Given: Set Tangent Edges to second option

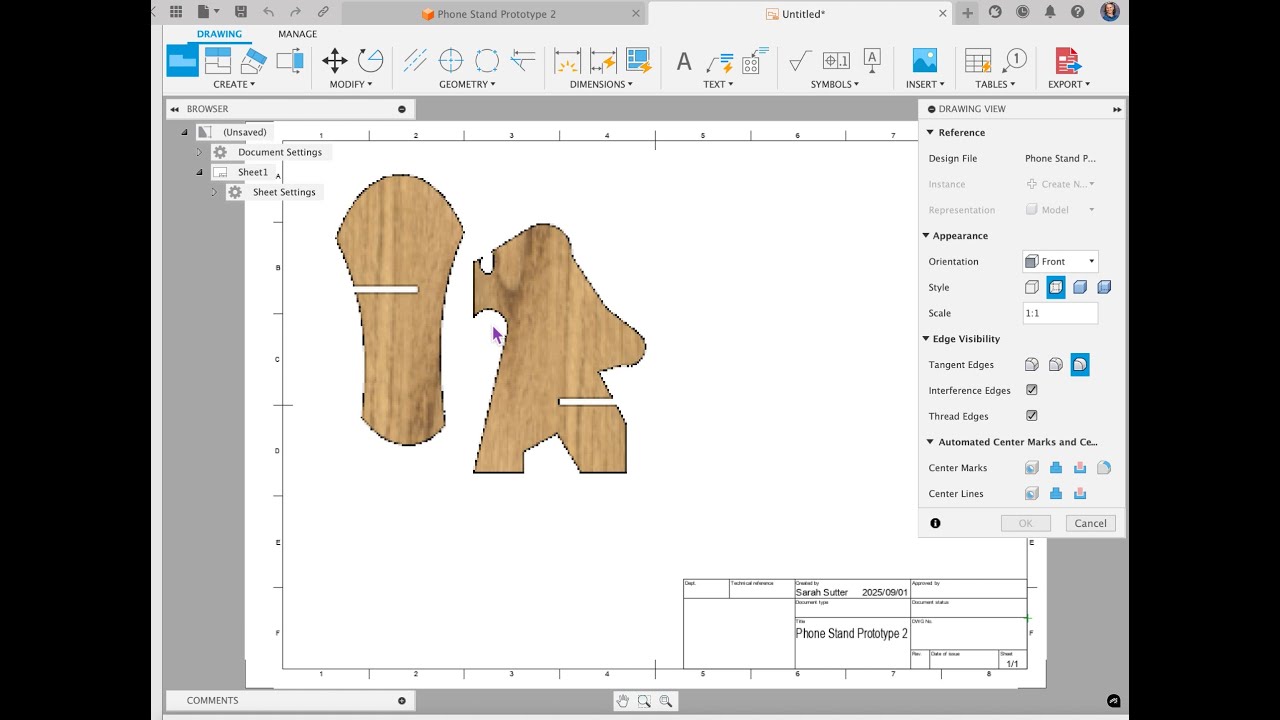Looking at the screenshot, I should (1056, 365).
